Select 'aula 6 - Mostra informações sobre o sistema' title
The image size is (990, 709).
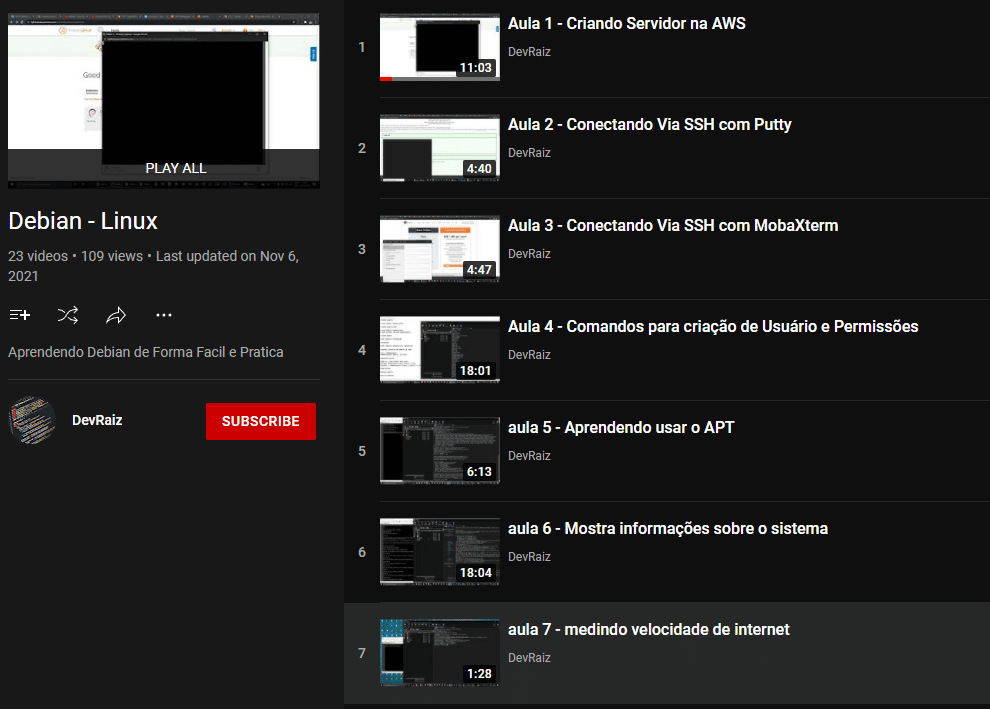point(667,529)
